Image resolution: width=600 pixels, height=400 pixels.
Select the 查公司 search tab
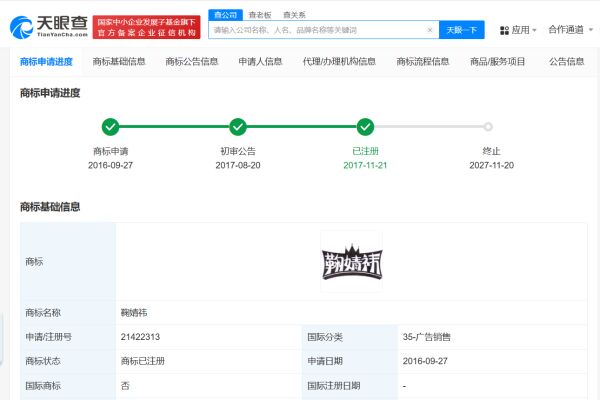click(x=224, y=14)
